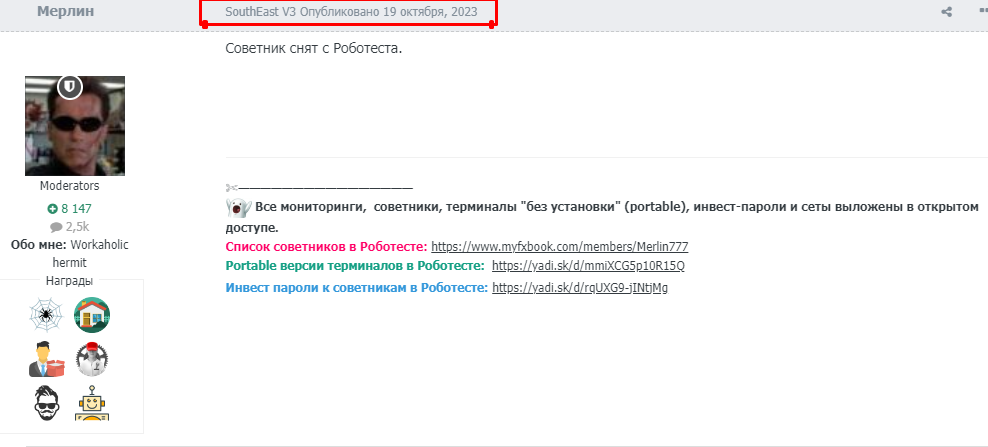This screenshot has height=447, width=988.
Task: Click the 8 147 reputation count
Action: click(76, 208)
